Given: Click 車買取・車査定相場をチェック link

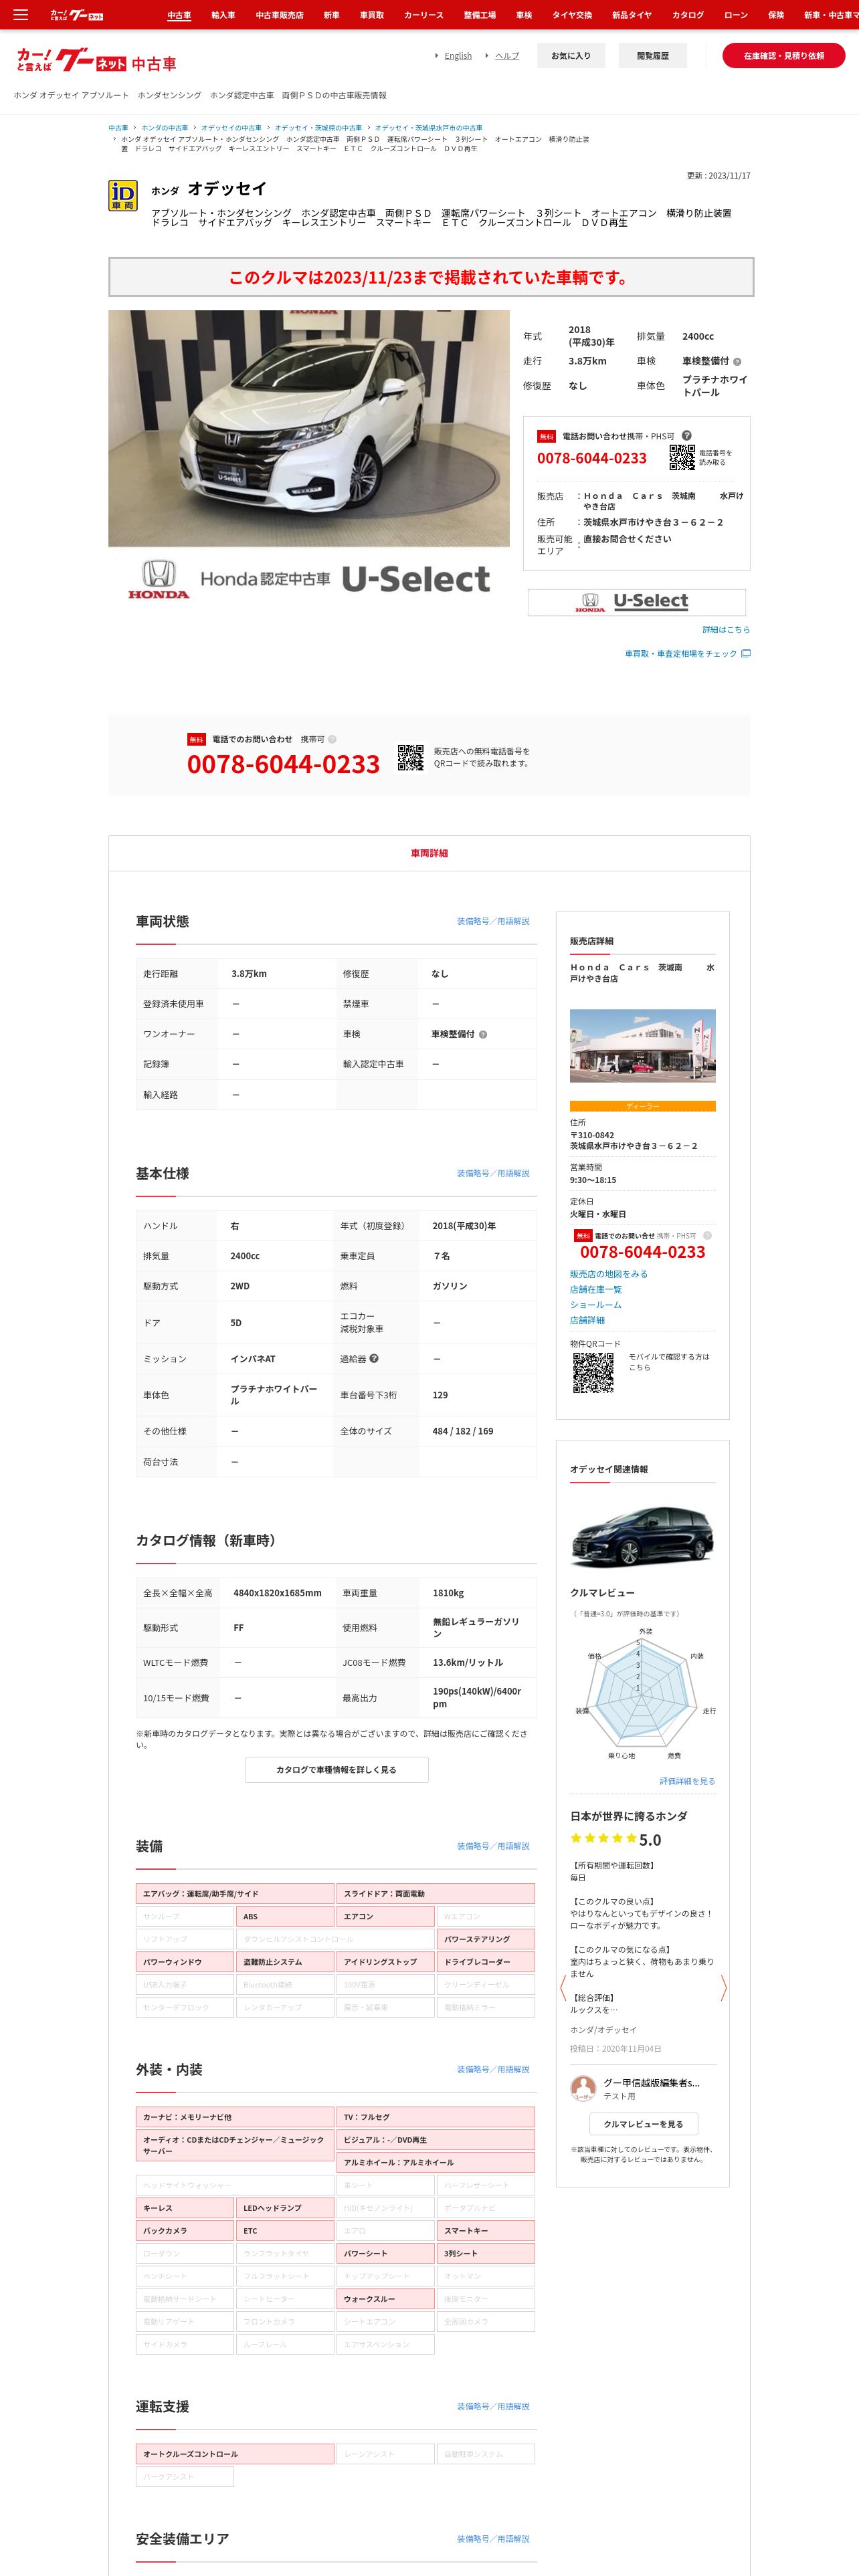Looking at the screenshot, I should tap(681, 654).
